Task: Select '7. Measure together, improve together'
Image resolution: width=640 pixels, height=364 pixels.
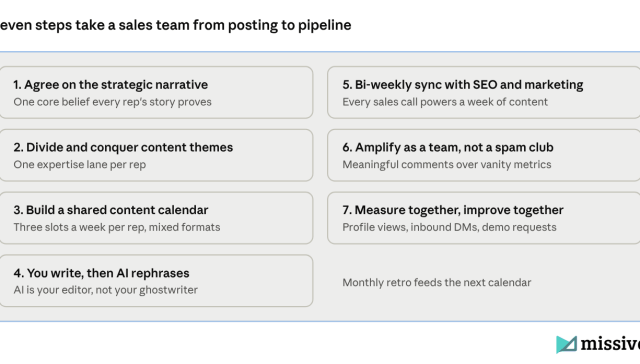Action: tap(453, 210)
